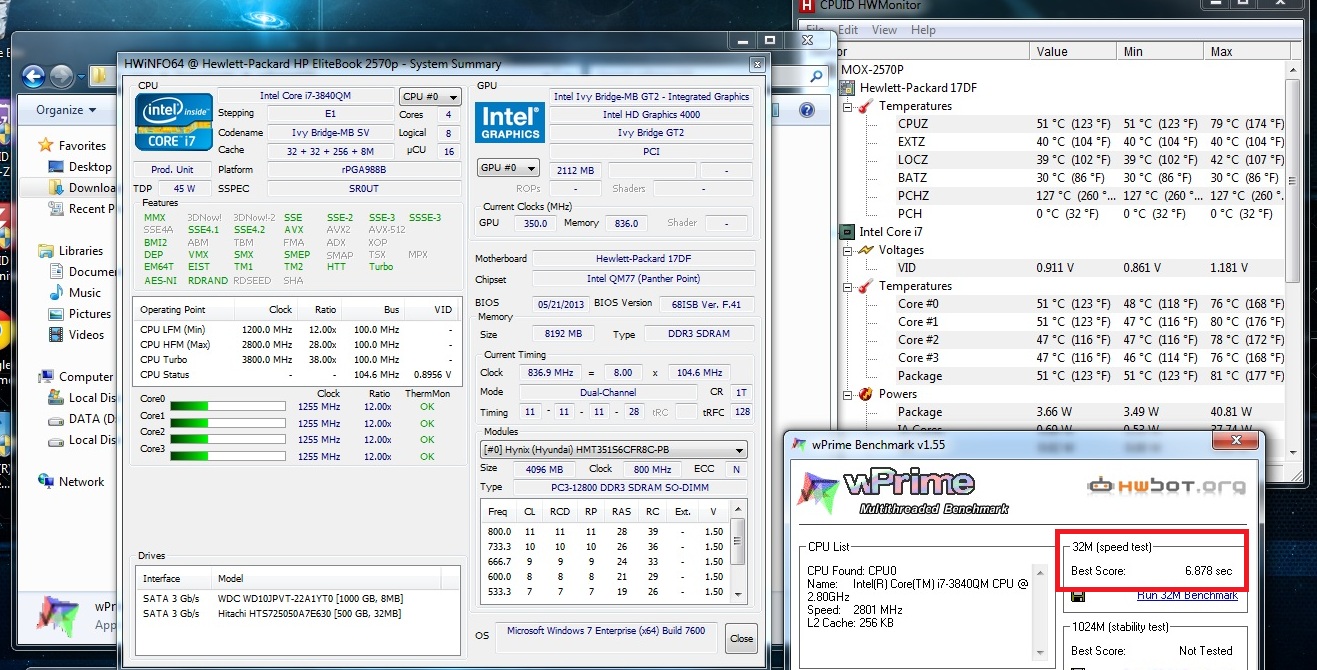
Task: Click the Voltages lightning icon in HWMonitor
Action: point(866,250)
